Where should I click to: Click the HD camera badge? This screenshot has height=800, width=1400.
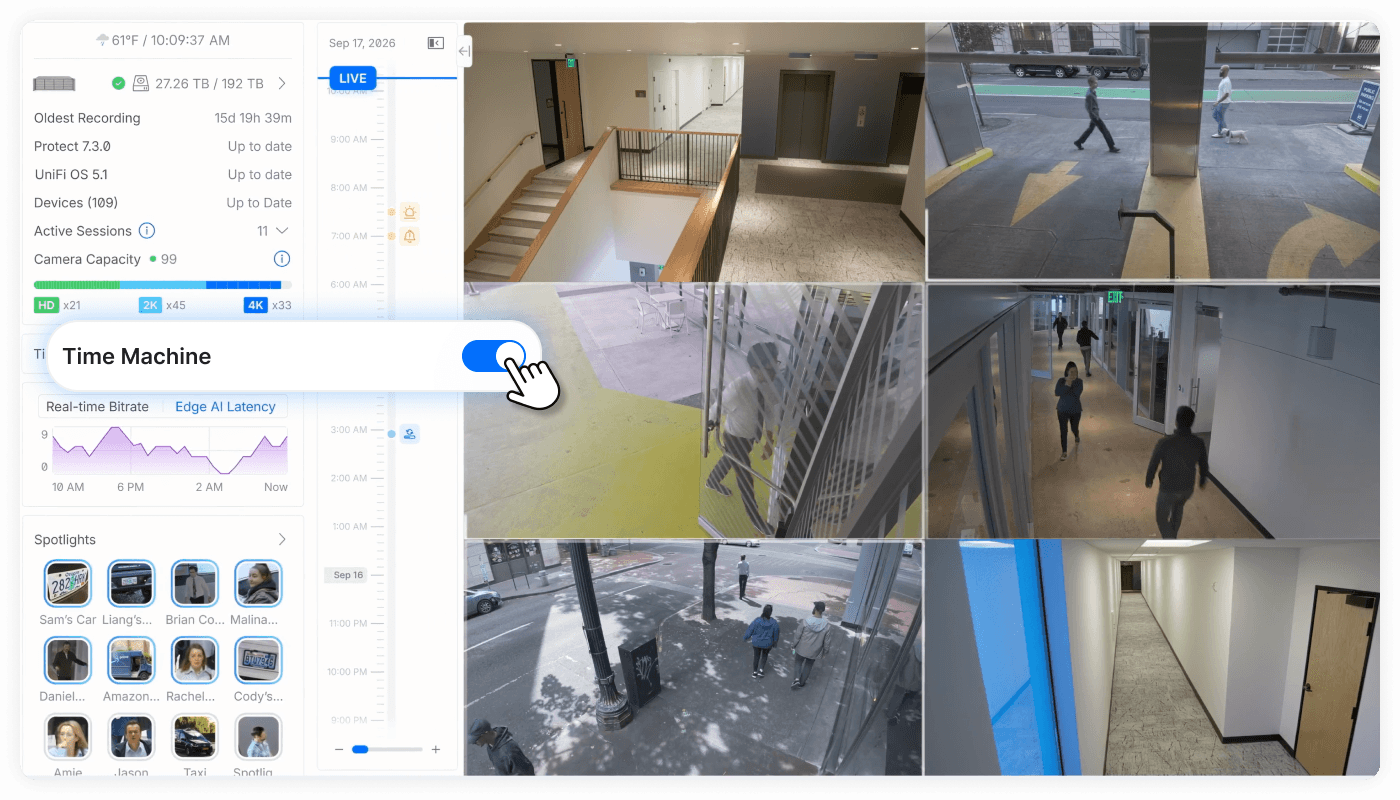click(x=47, y=305)
